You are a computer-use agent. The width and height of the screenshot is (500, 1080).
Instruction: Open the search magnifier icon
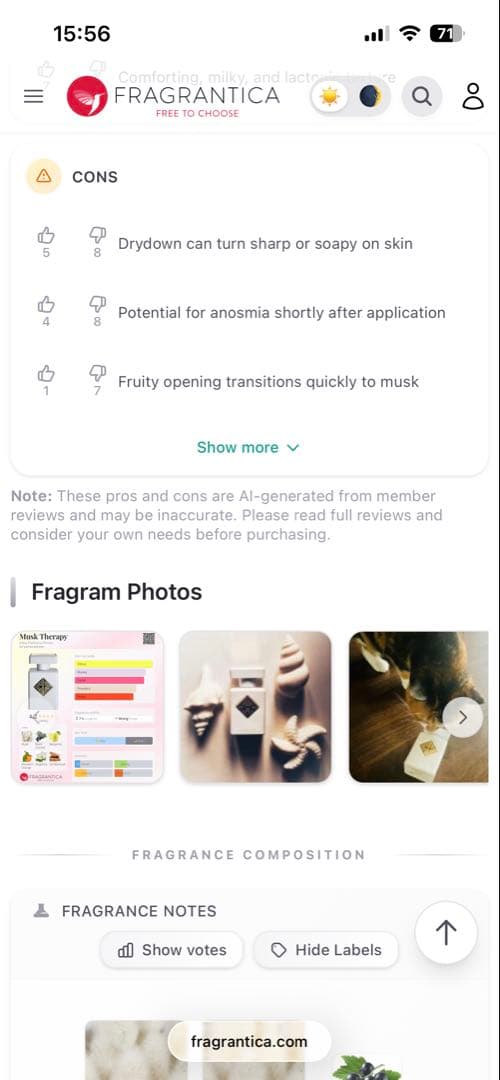pos(421,96)
